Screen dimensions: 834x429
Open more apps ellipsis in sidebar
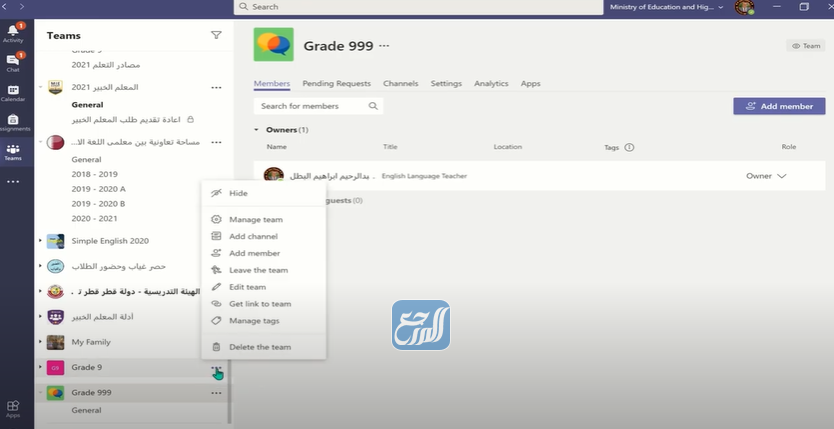[x=13, y=182]
